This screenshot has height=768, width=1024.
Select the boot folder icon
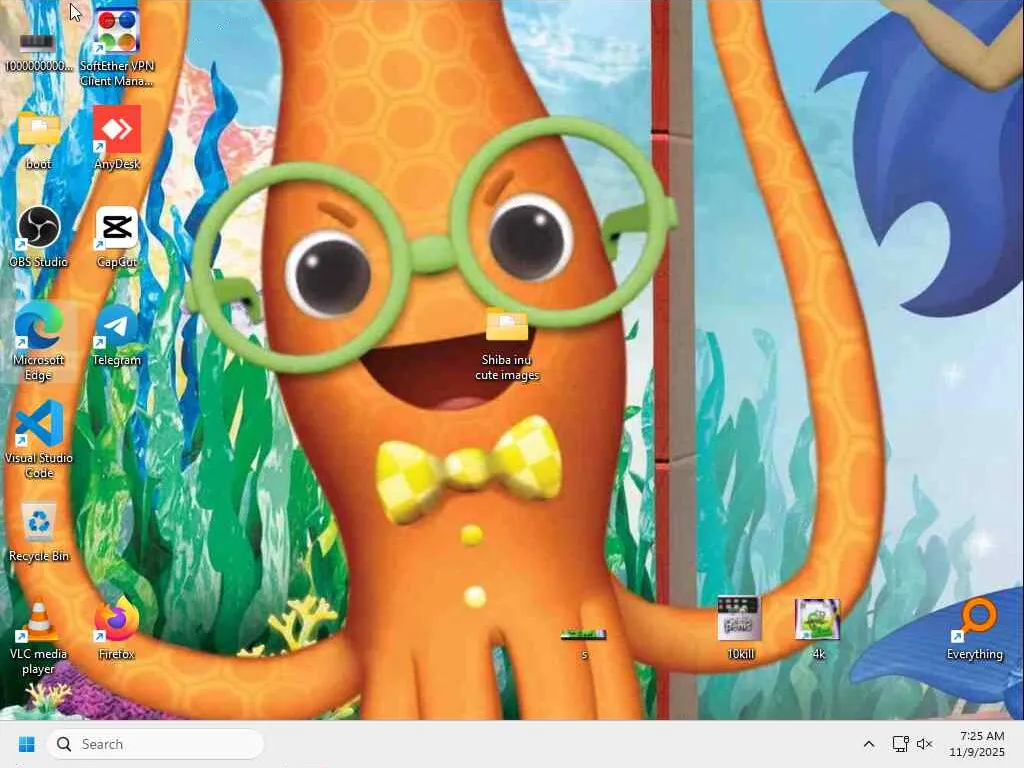(x=39, y=140)
